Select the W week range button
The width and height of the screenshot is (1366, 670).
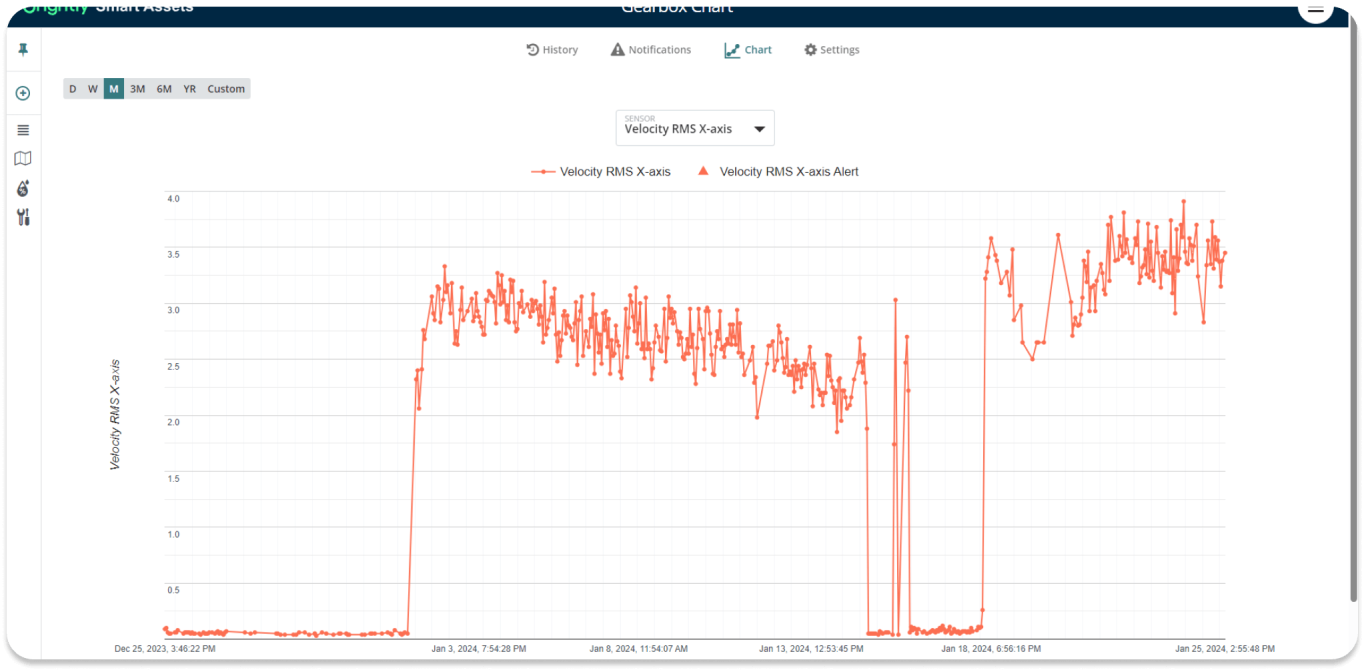point(93,89)
